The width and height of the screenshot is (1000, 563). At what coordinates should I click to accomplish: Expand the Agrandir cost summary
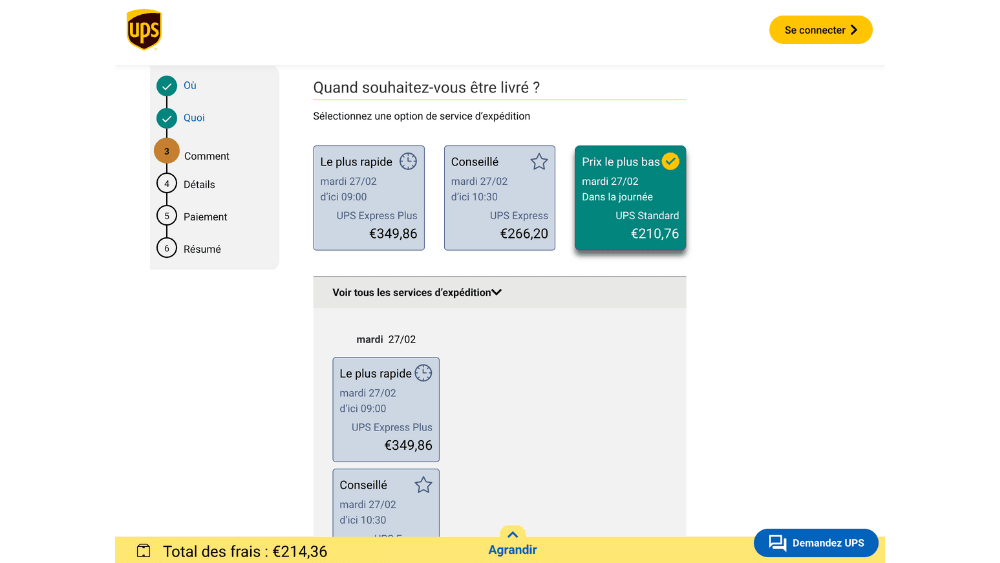[x=512, y=550]
